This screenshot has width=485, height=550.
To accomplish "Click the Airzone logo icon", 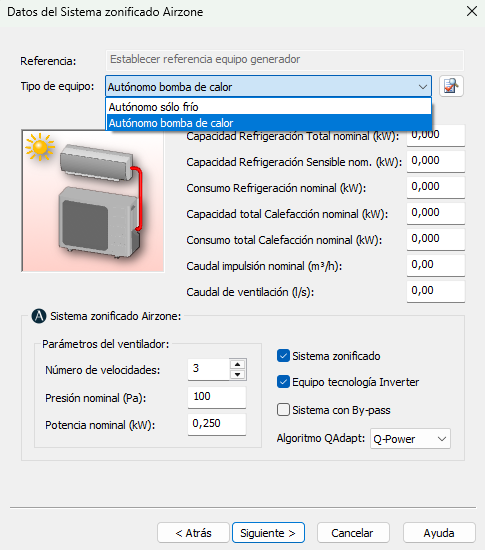I will pyautogui.click(x=39, y=316).
